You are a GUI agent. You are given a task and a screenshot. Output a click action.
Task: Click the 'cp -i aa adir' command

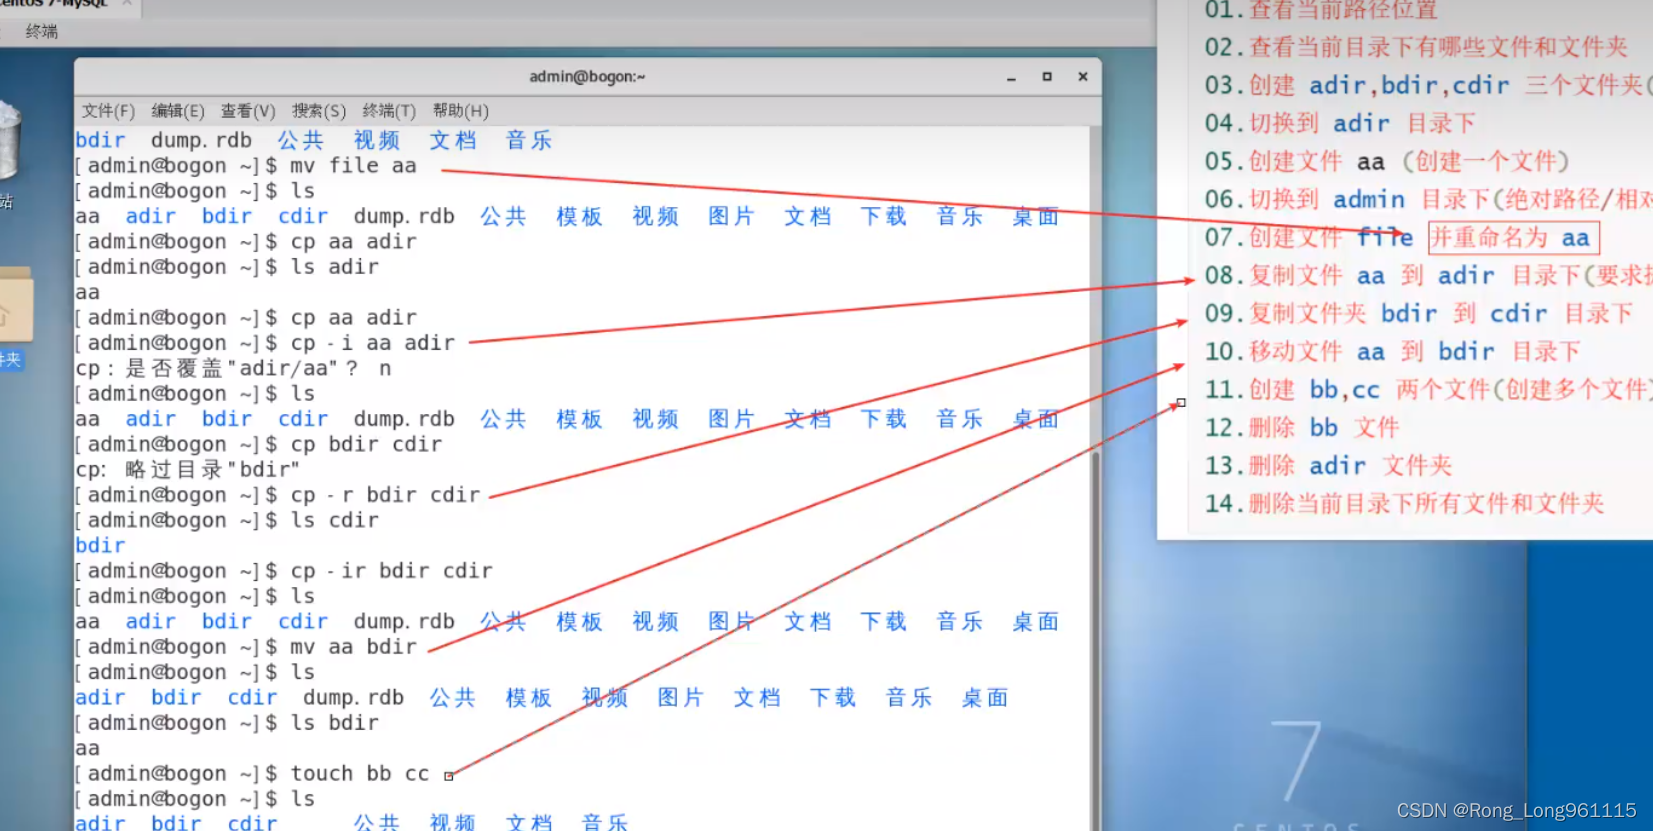tap(372, 343)
